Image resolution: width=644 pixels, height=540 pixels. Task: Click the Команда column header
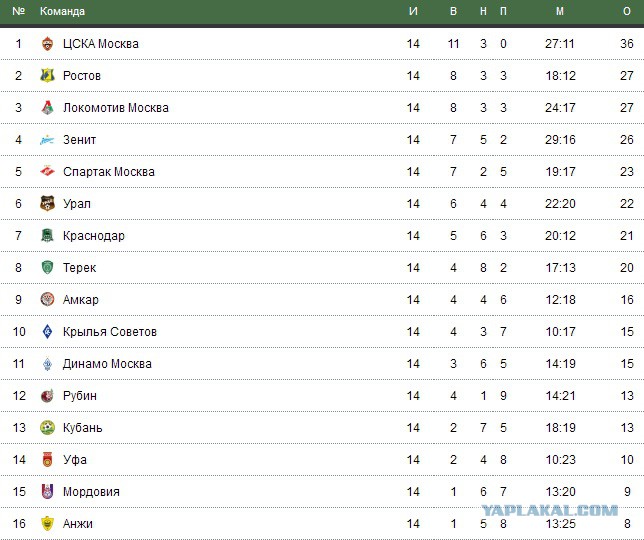pyautogui.click(x=62, y=12)
